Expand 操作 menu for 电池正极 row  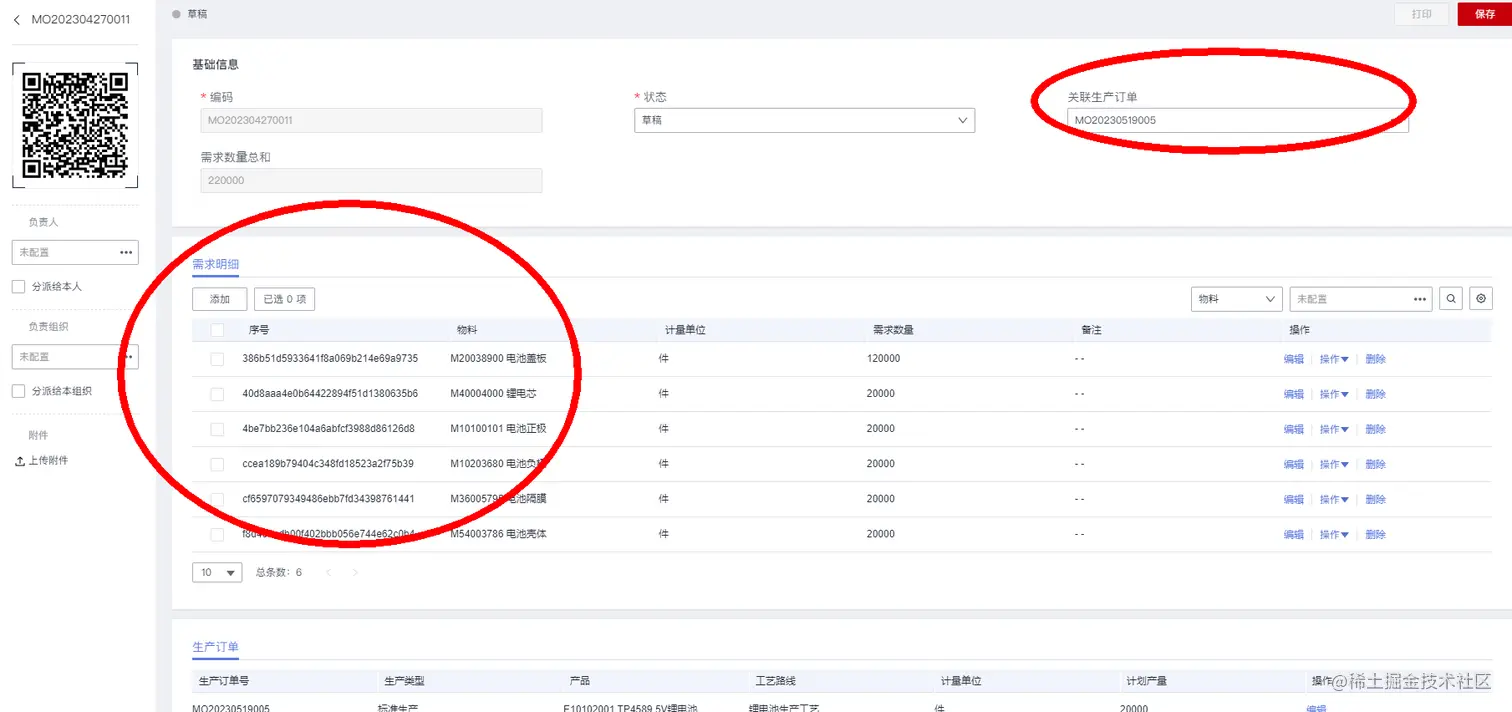(1334, 429)
